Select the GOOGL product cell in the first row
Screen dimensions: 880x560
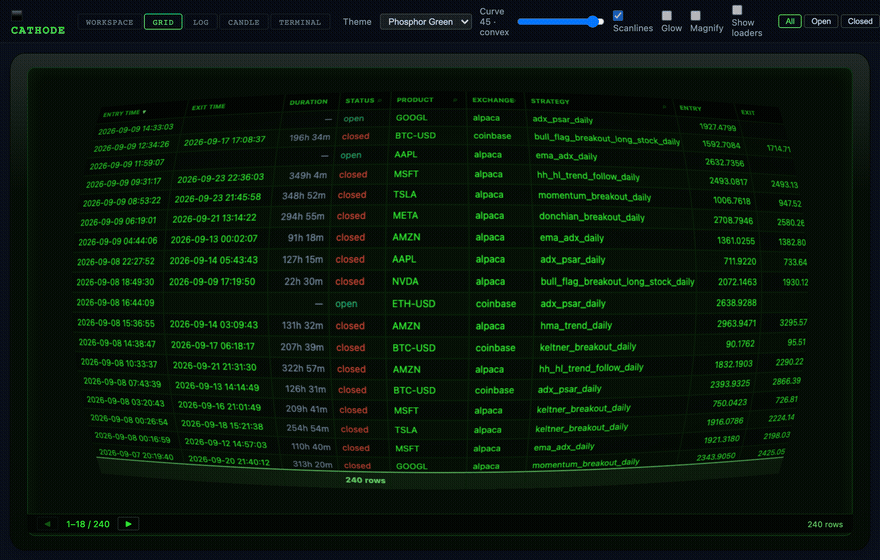[411, 118]
